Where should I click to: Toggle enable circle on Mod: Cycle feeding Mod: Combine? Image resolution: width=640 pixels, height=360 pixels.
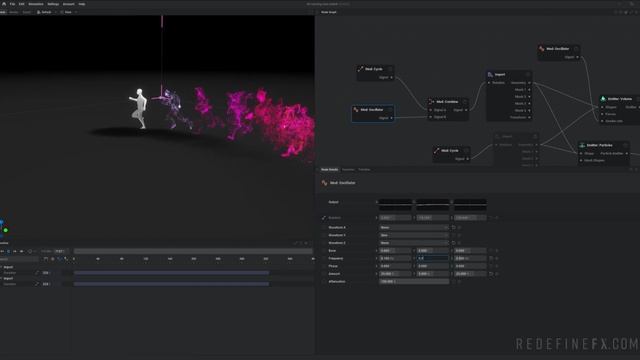390,69
